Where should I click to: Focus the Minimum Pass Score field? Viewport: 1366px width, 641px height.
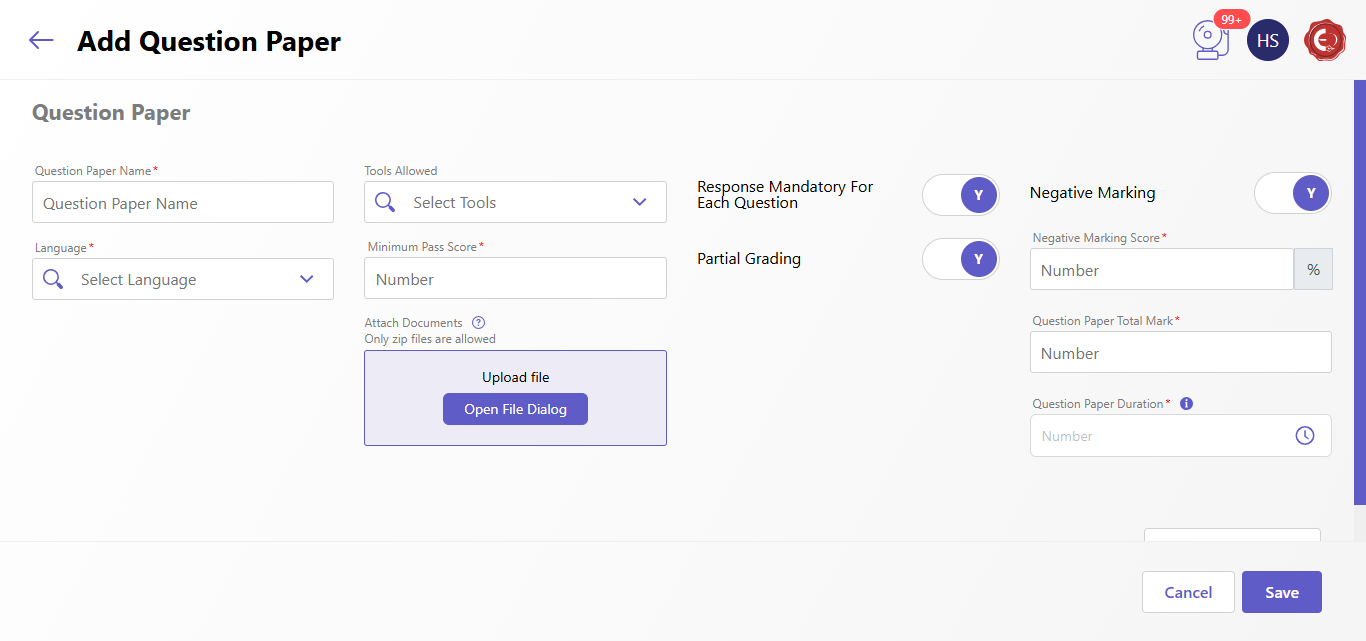pyautogui.click(x=515, y=279)
